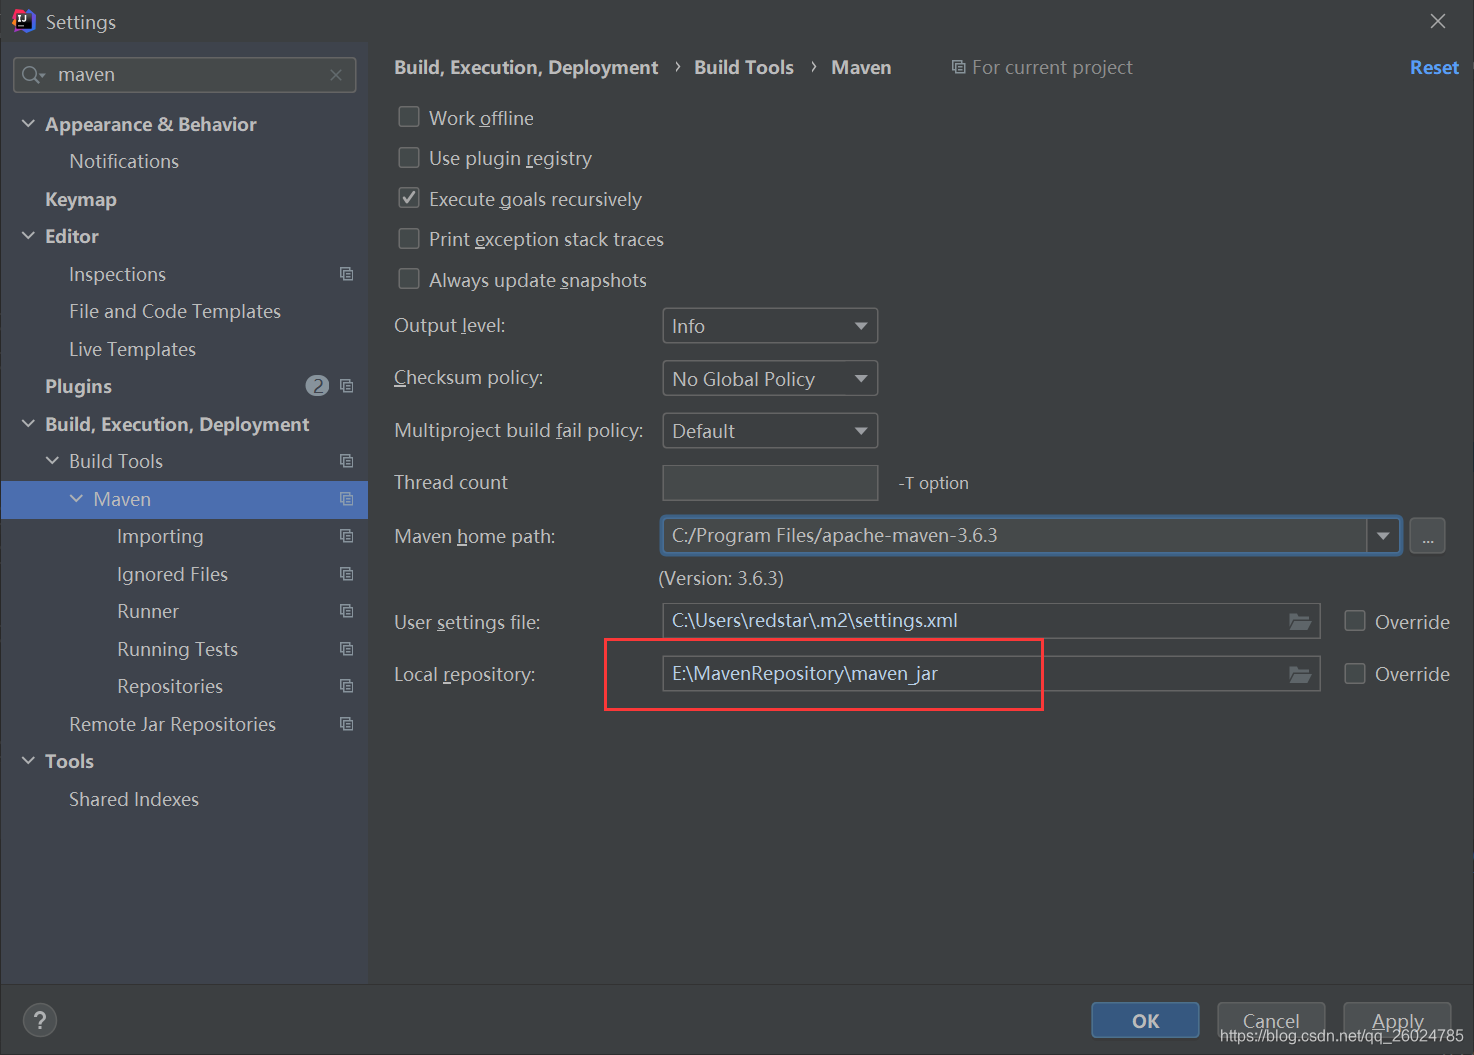The image size is (1474, 1055).
Task: Click the Plugins update count badge
Action: click(x=317, y=386)
